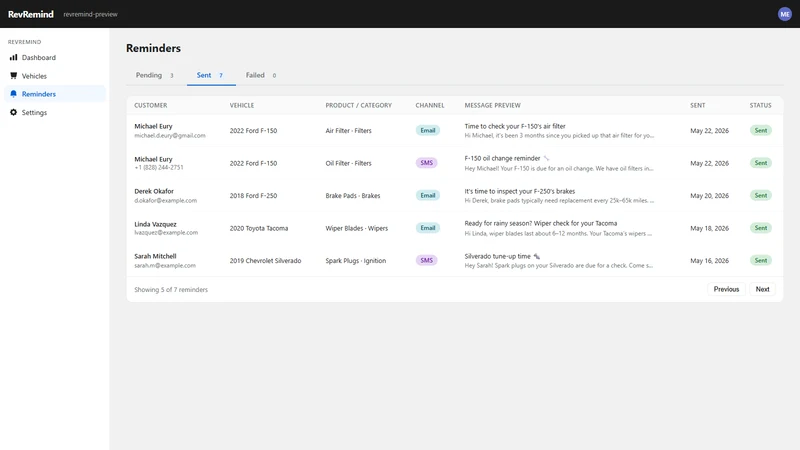Switch to the Failed tab
Screen dimensions: 800x450
(x=261, y=75)
